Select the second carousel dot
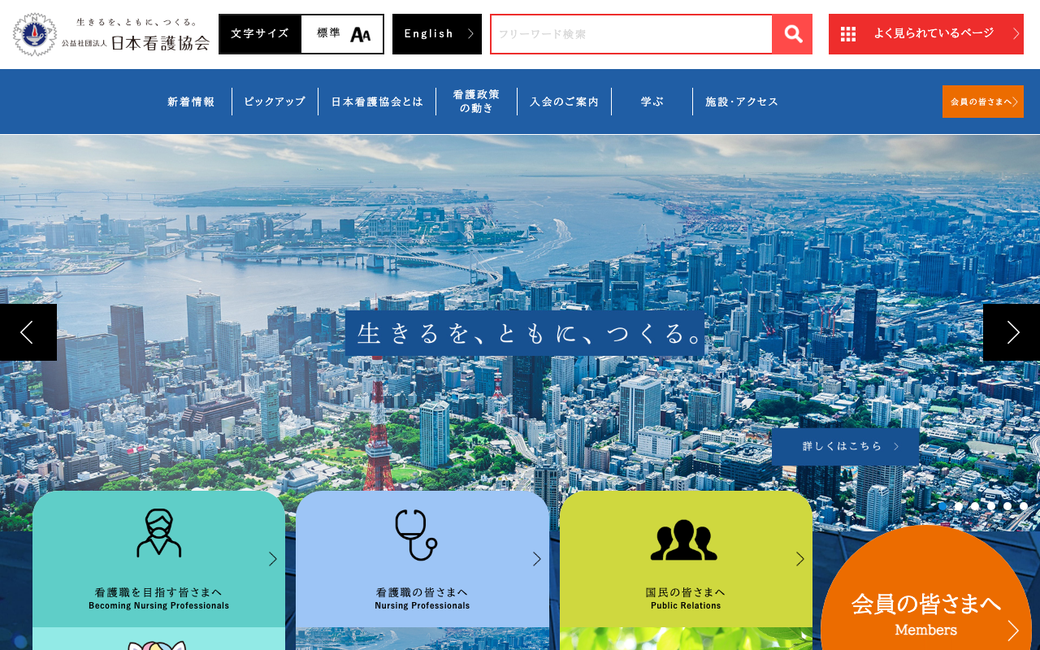Screen dimensions: 1040x650 pyautogui.click(x=958, y=506)
